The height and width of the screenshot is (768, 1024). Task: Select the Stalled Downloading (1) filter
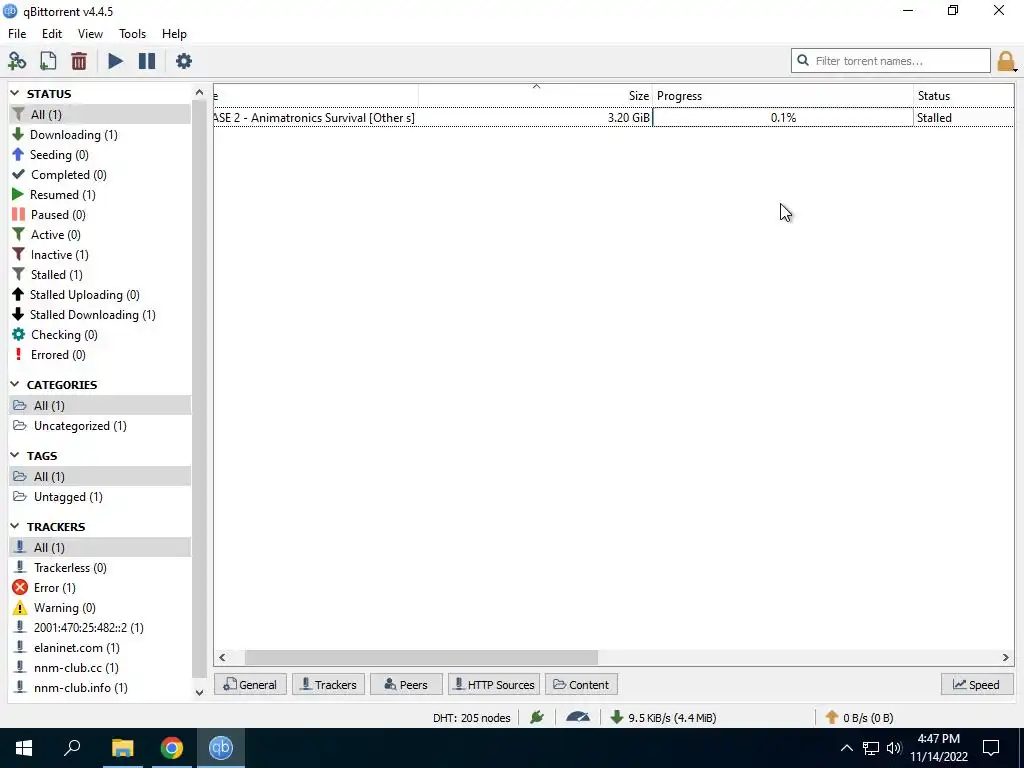(100, 315)
